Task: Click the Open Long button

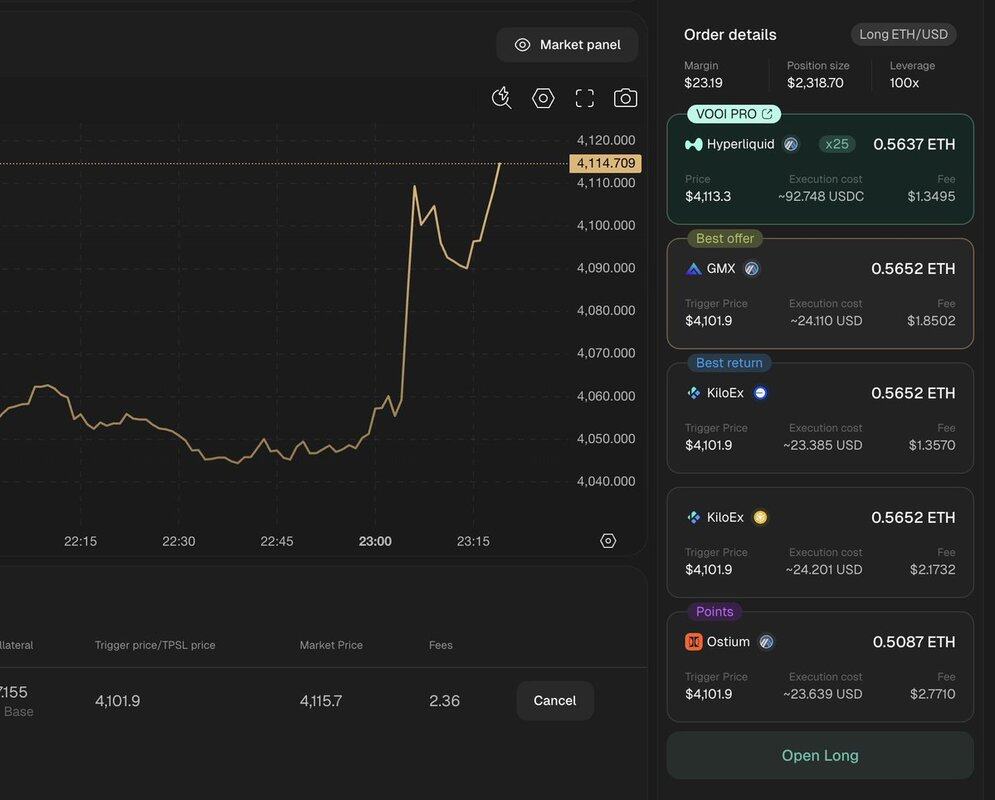Action: tap(820, 756)
